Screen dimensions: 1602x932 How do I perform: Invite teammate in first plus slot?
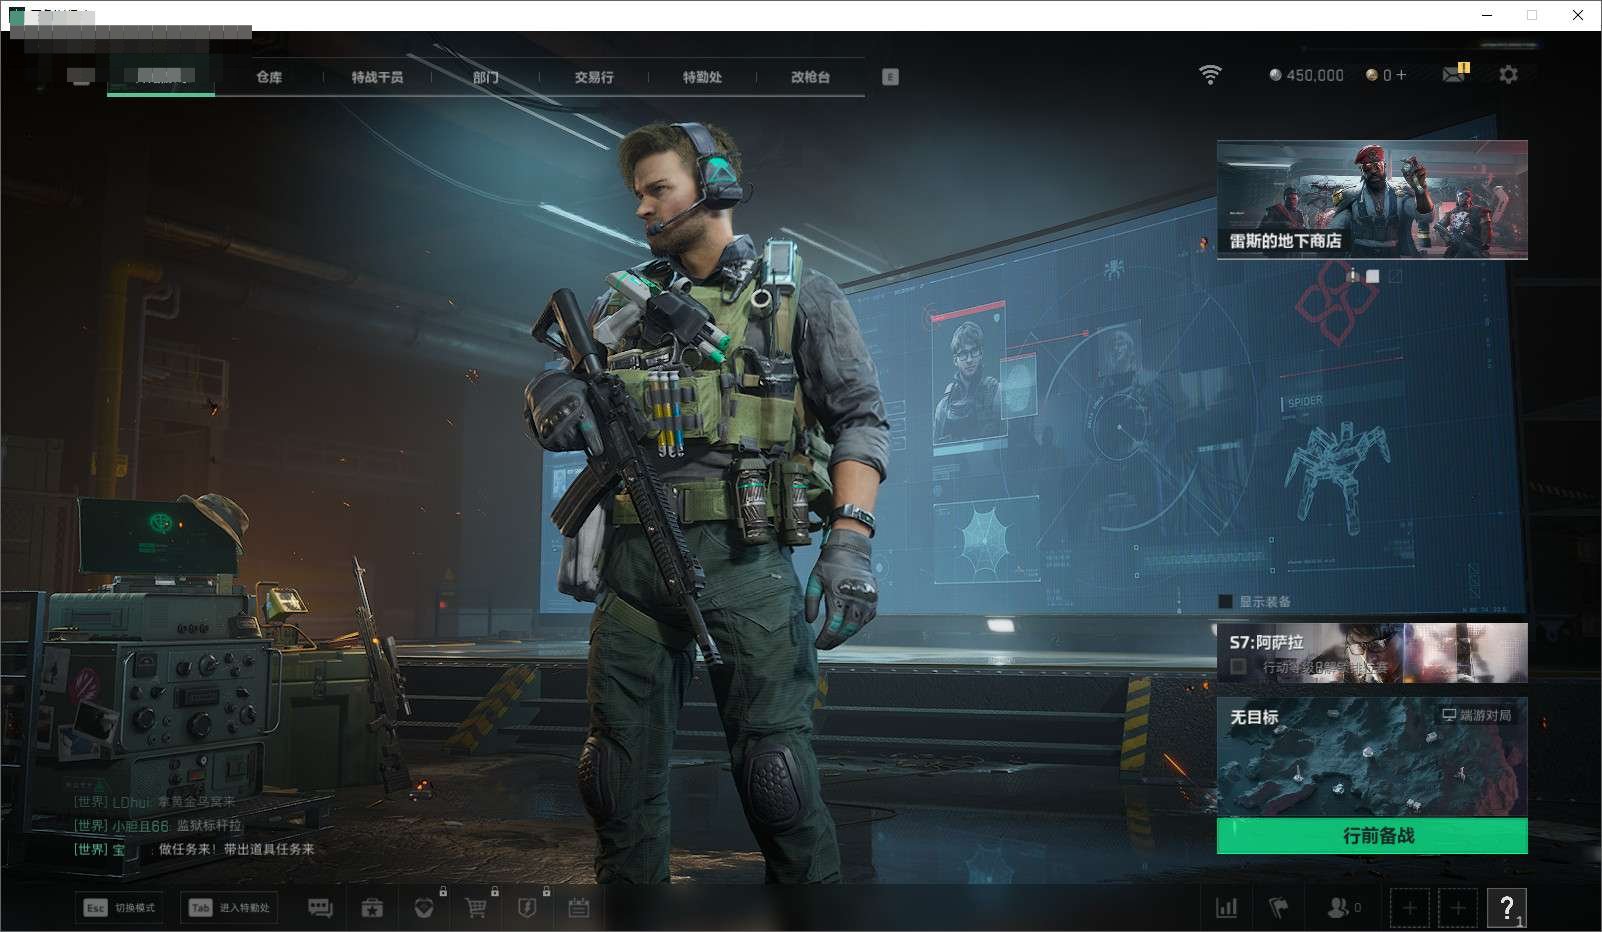(x=1410, y=908)
